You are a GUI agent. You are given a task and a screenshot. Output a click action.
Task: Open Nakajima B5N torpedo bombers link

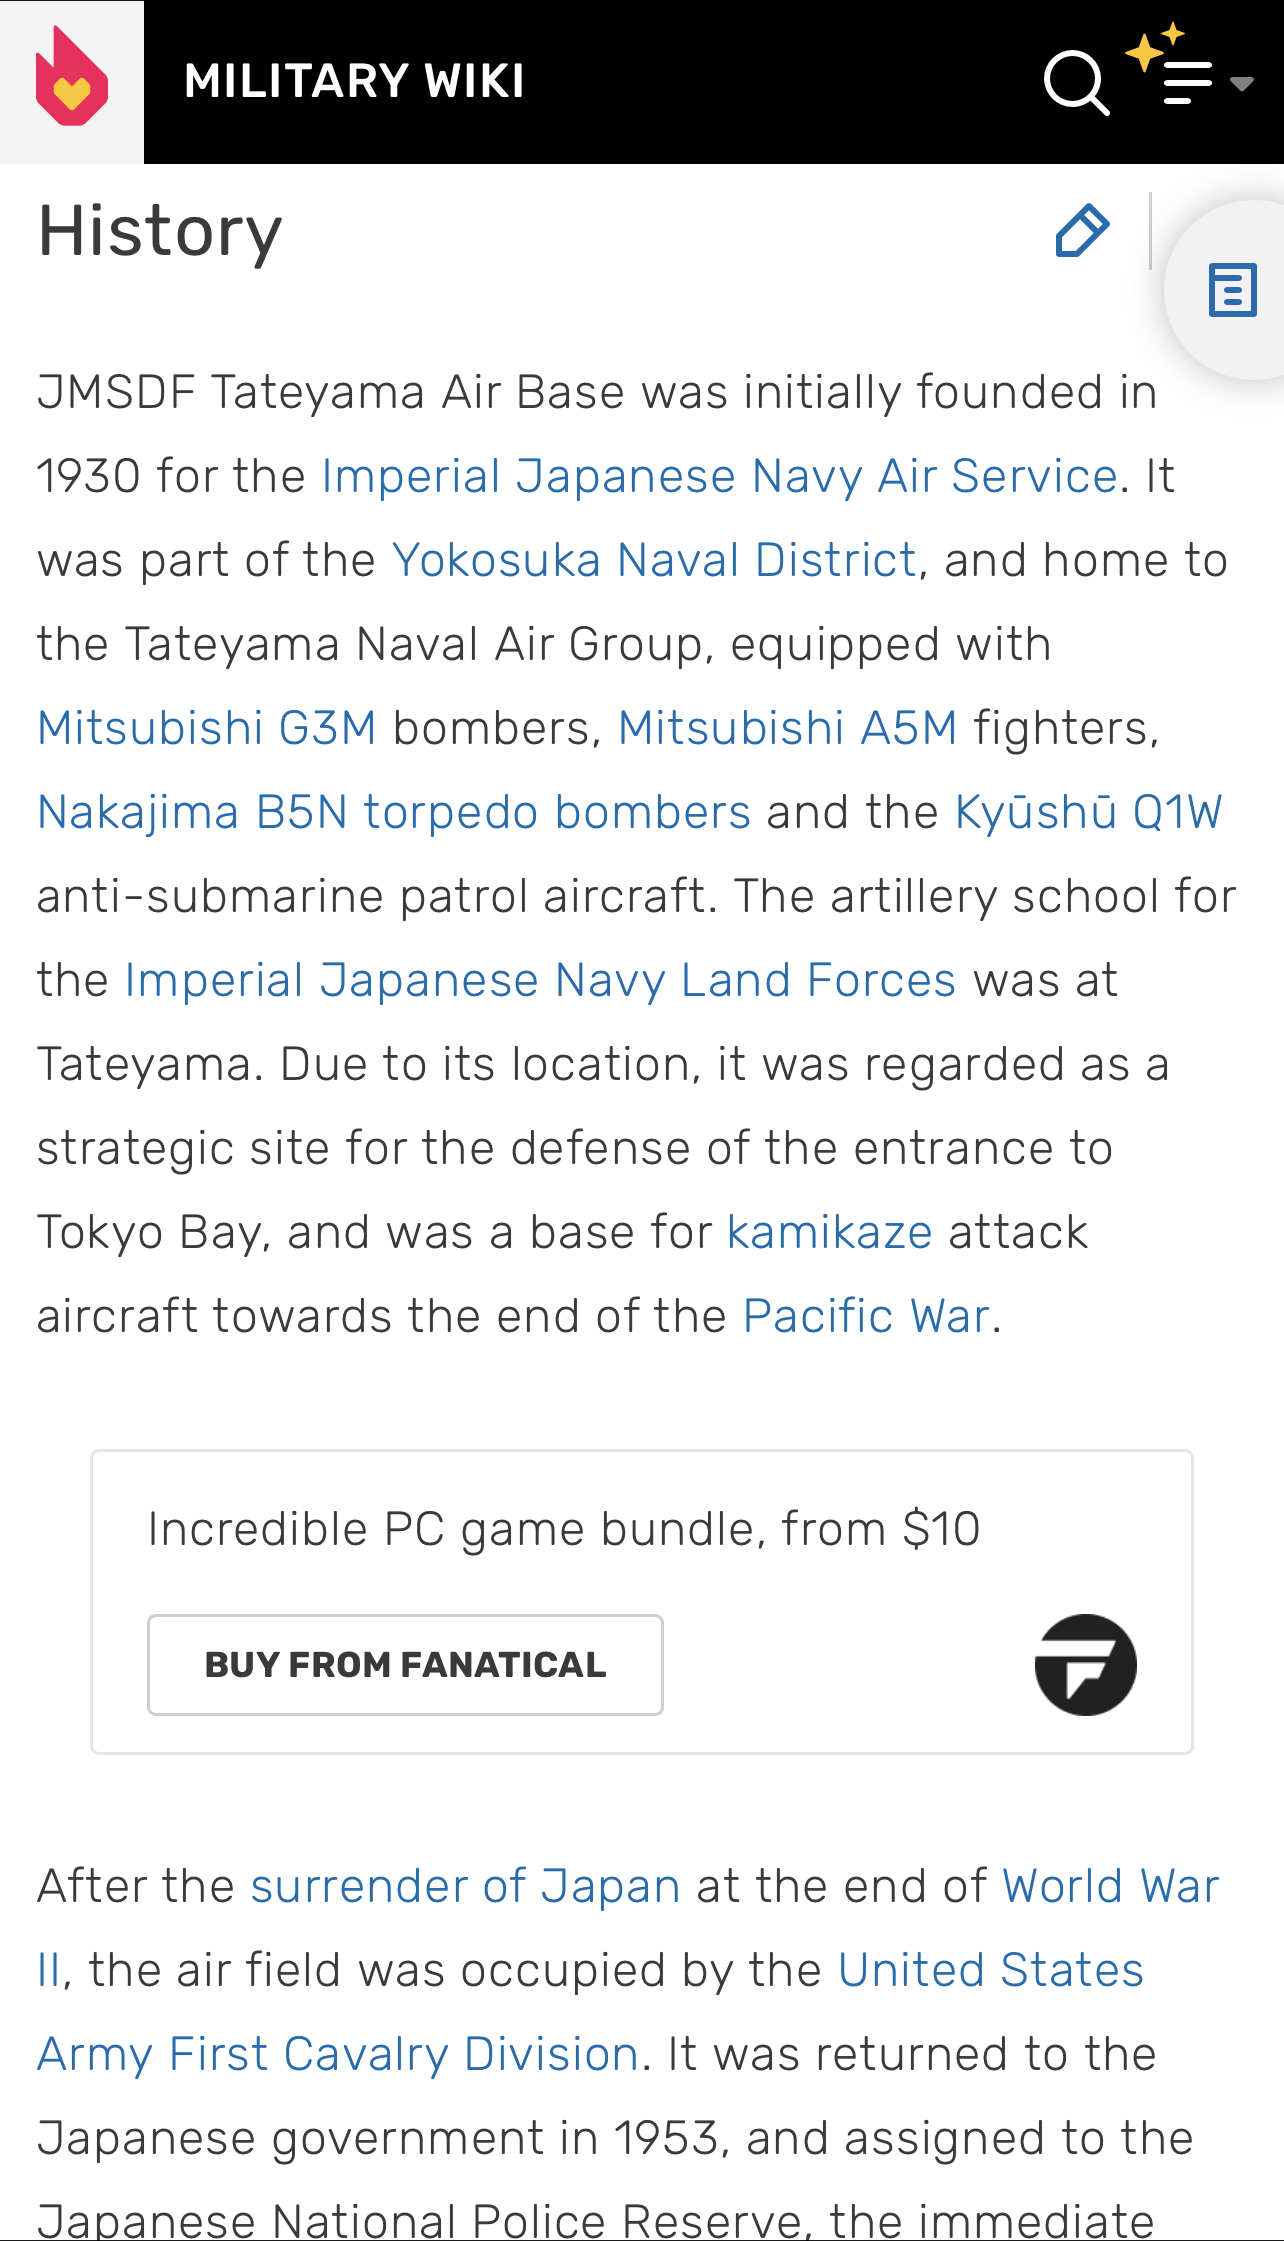[394, 813]
